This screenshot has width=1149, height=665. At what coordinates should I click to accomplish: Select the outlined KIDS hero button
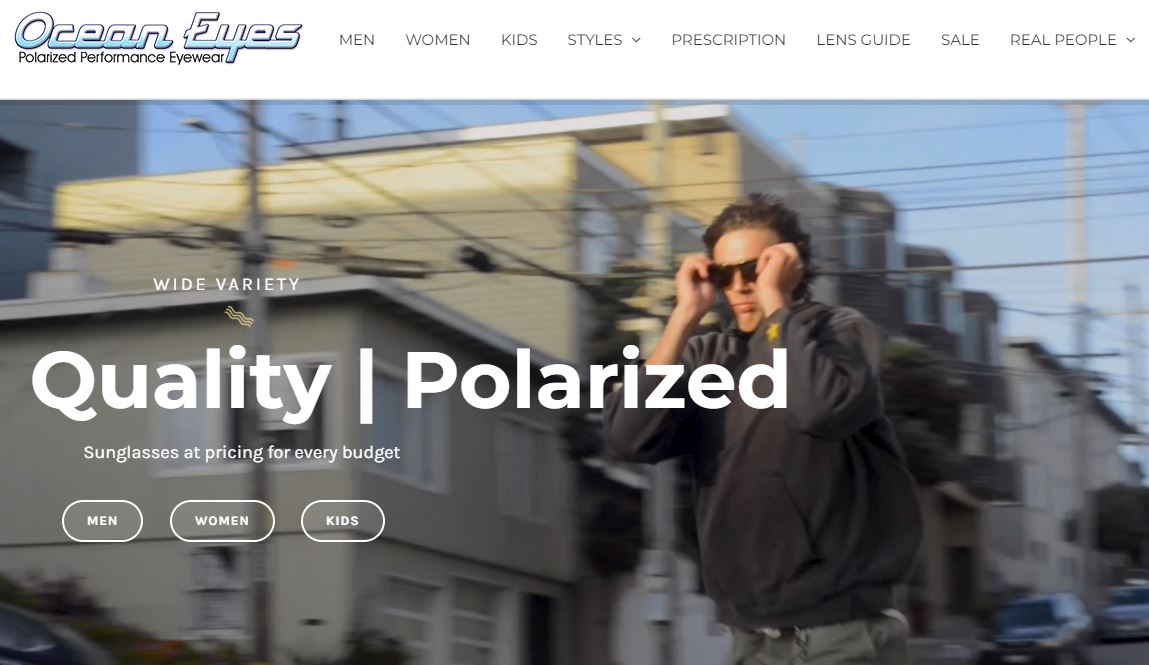[342, 521]
